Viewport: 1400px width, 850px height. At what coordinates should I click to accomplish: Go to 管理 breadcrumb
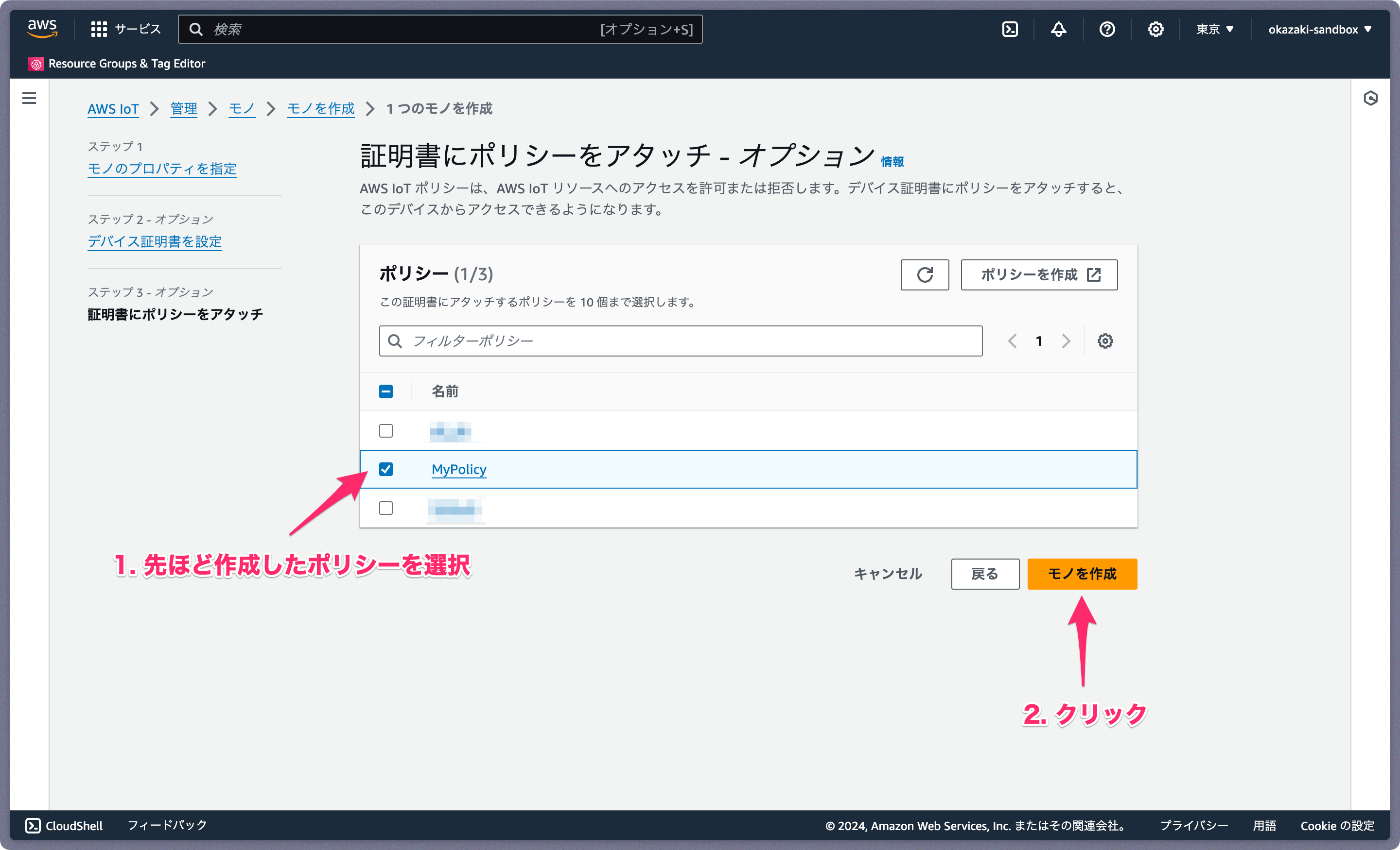pyautogui.click(x=184, y=108)
